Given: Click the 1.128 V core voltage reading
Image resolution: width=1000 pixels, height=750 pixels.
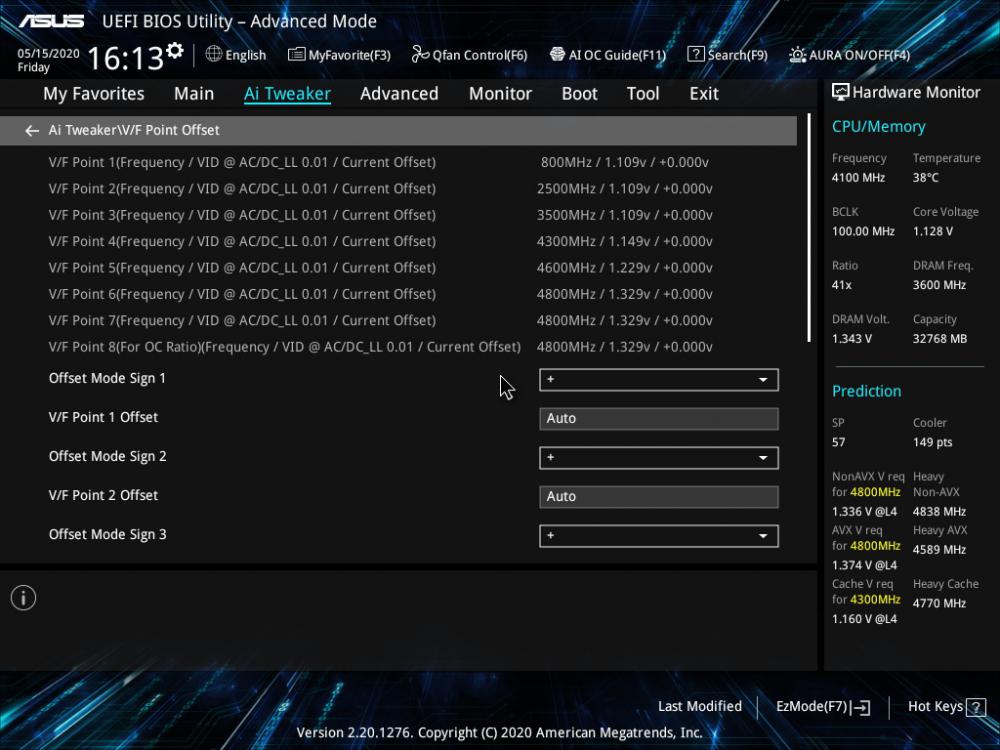Looking at the screenshot, I should (x=932, y=232).
